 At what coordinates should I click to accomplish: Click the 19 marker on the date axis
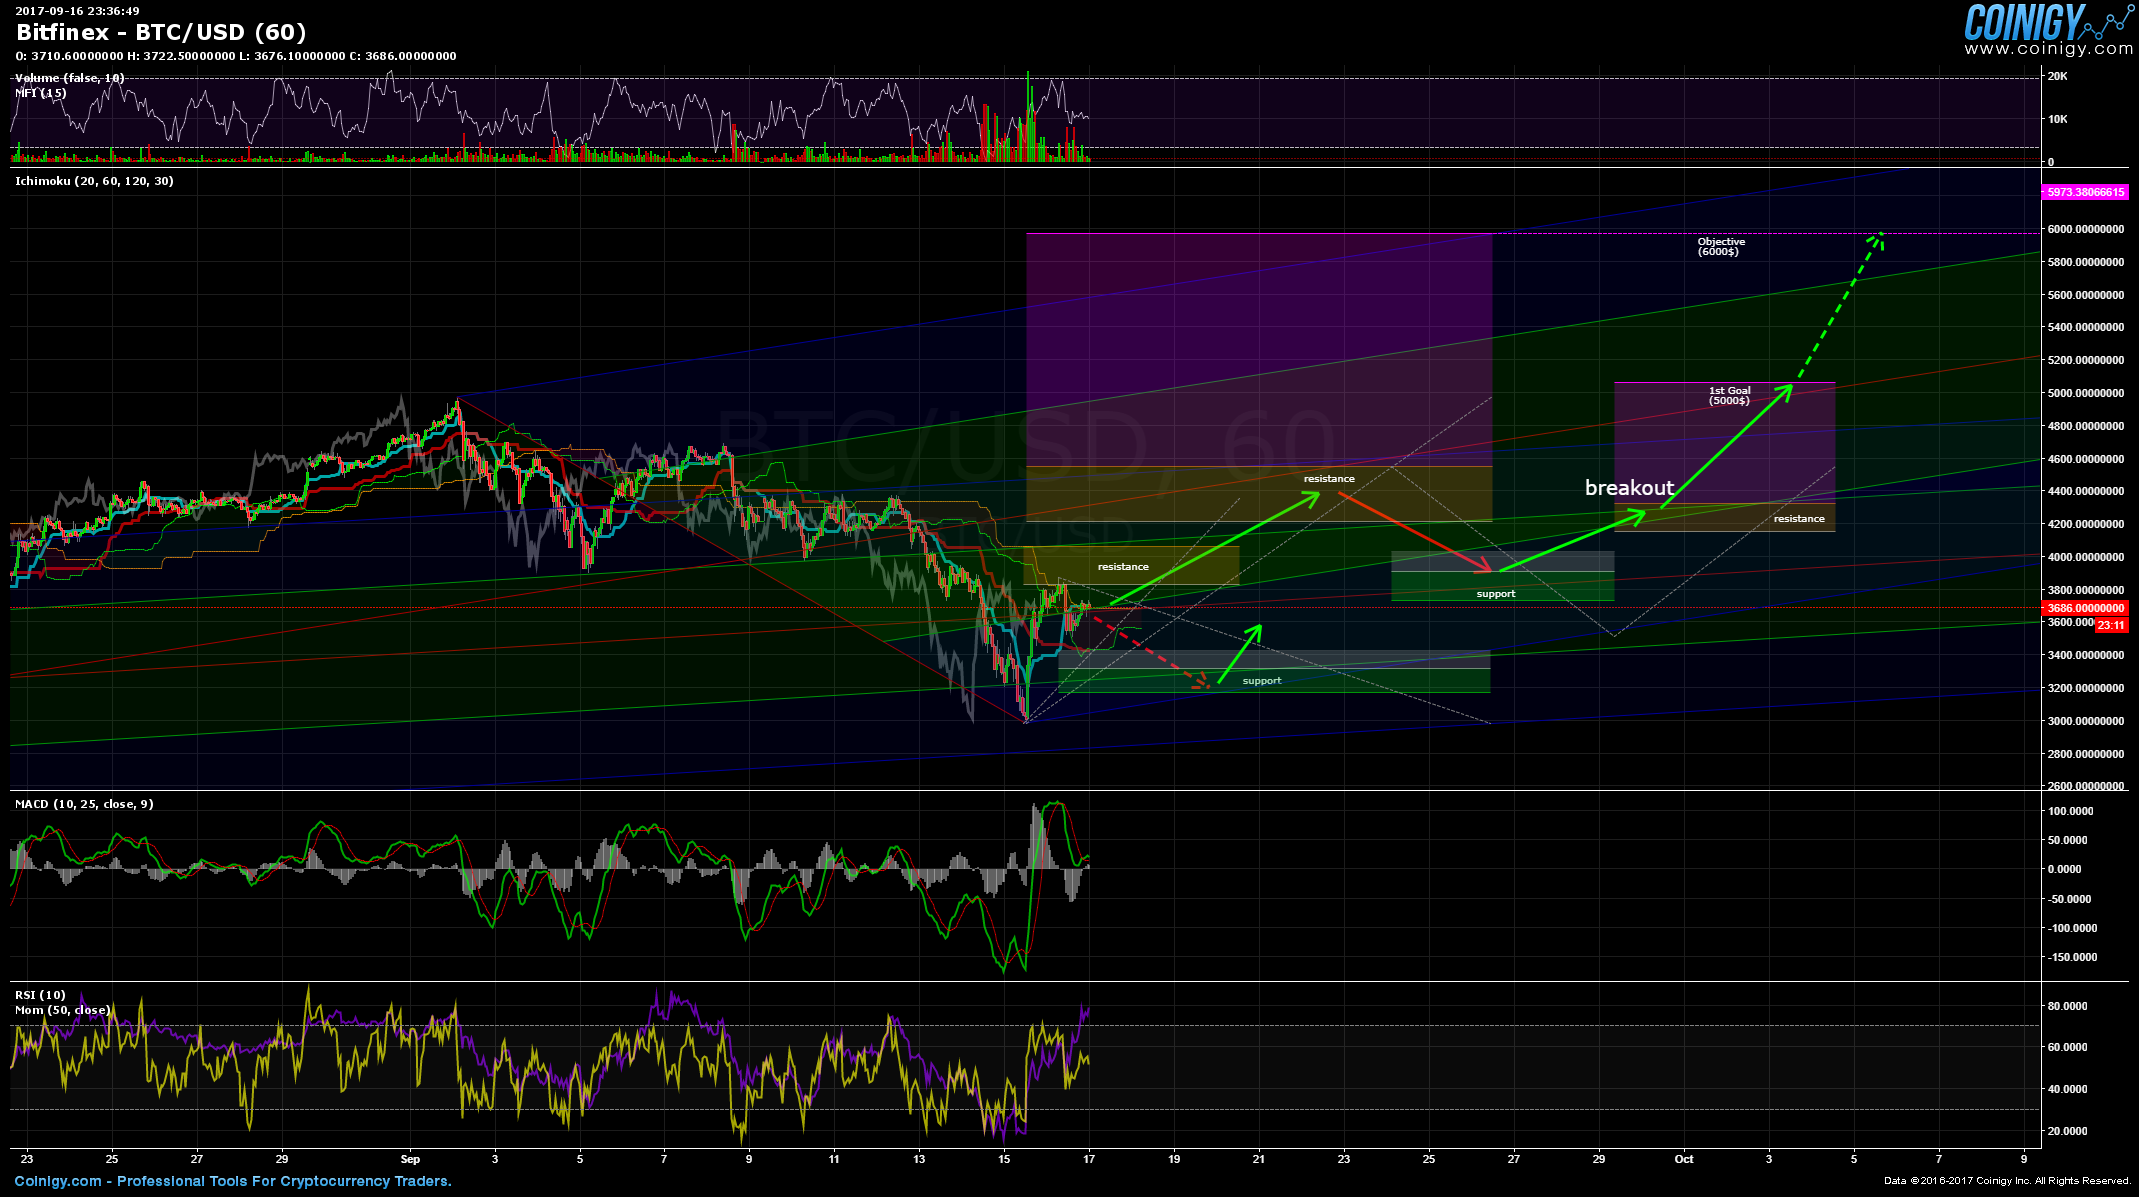pos(1174,1159)
